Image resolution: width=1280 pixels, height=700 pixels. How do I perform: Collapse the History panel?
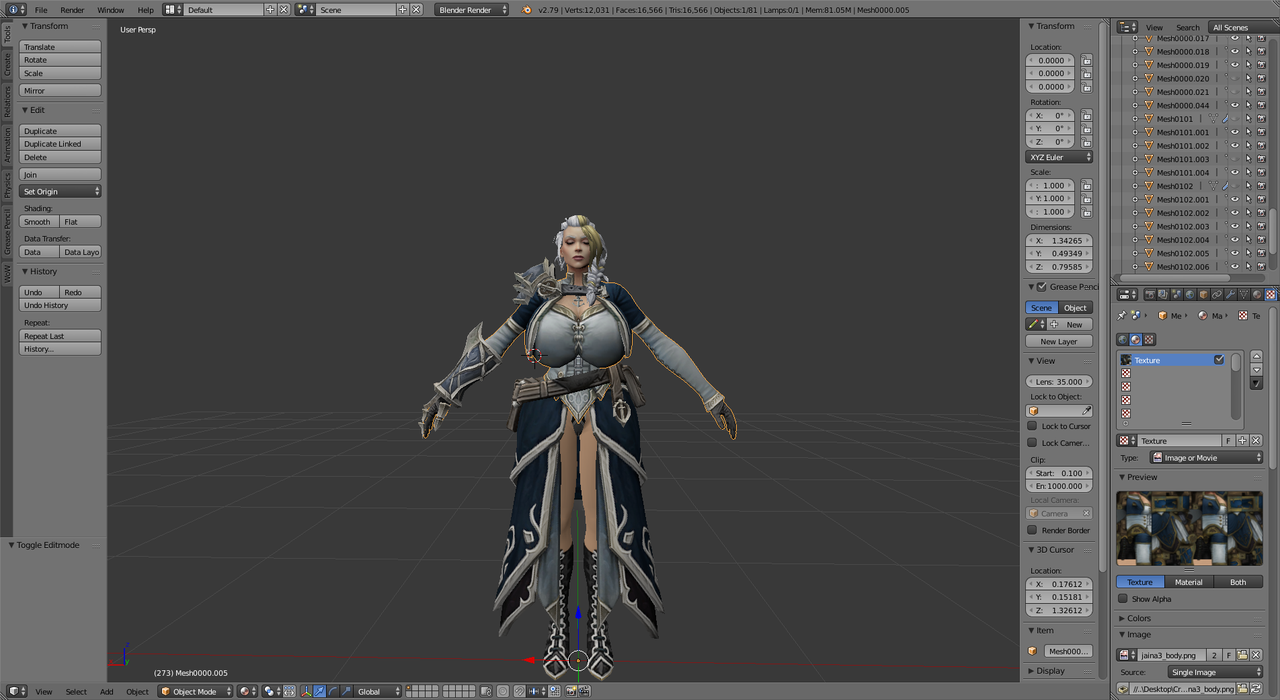42,271
